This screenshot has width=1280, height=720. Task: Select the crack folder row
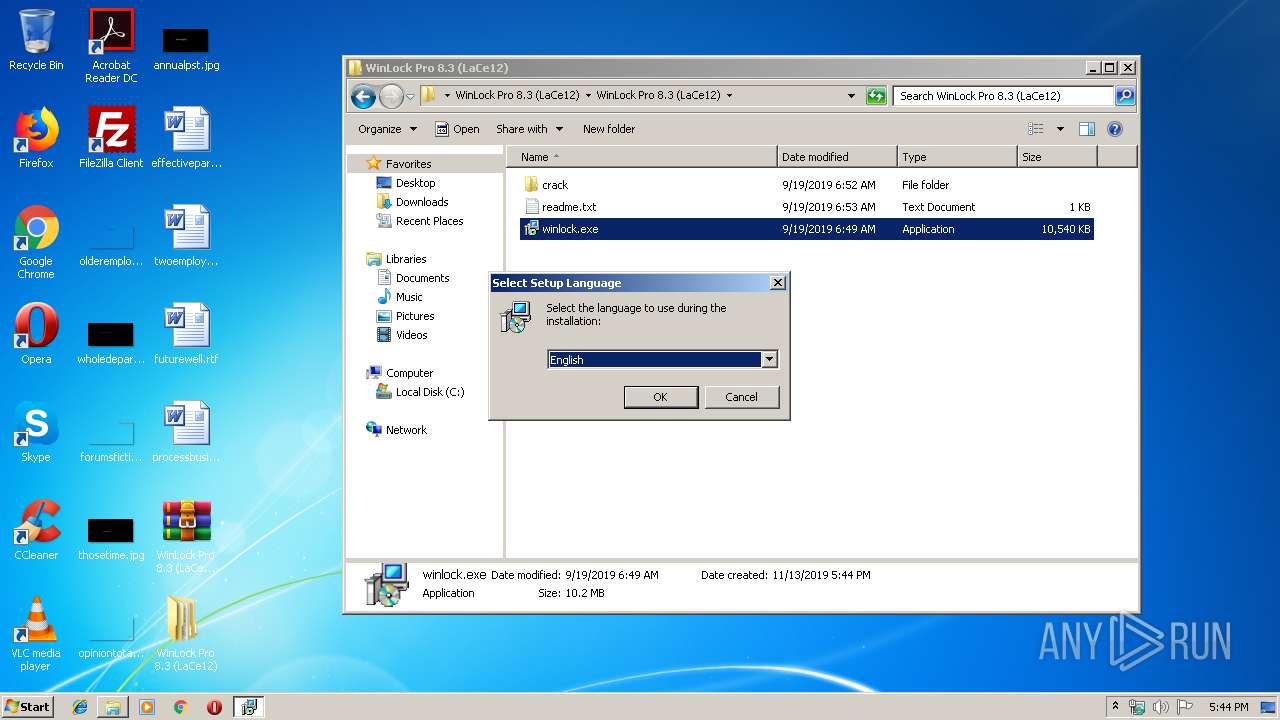coord(806,185)
